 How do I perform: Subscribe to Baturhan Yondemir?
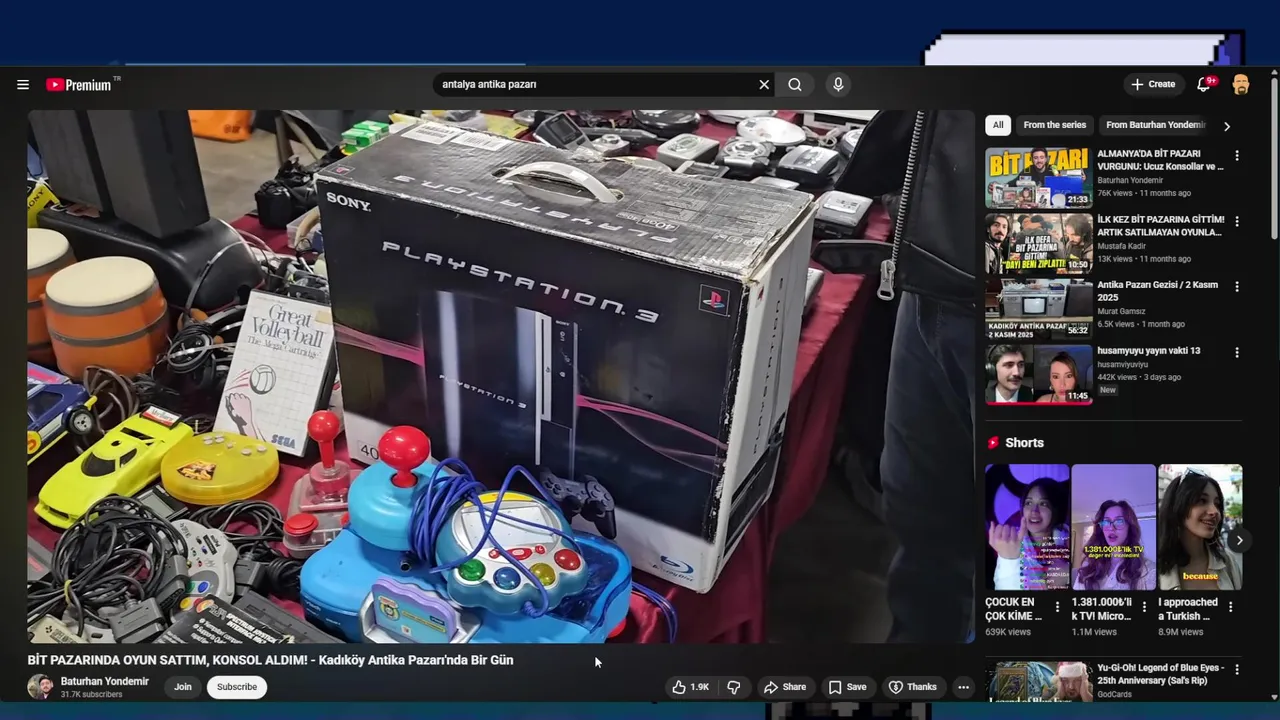tap(237, 687)
